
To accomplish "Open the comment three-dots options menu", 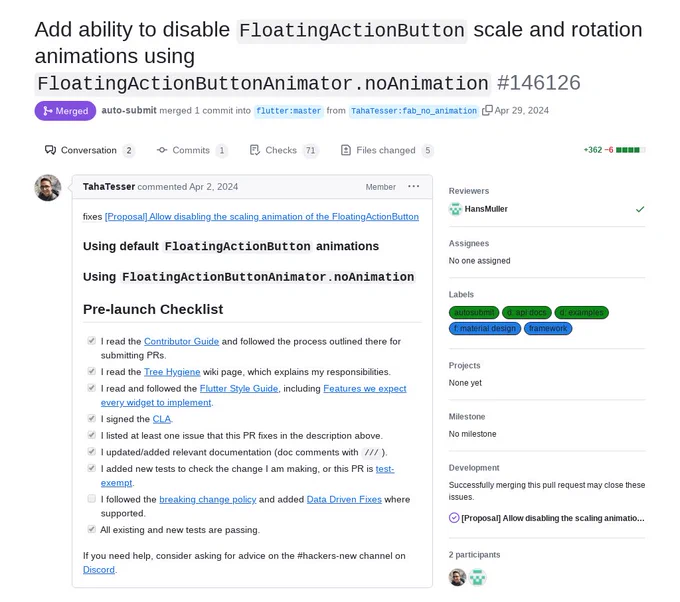I will pos(413,186).
